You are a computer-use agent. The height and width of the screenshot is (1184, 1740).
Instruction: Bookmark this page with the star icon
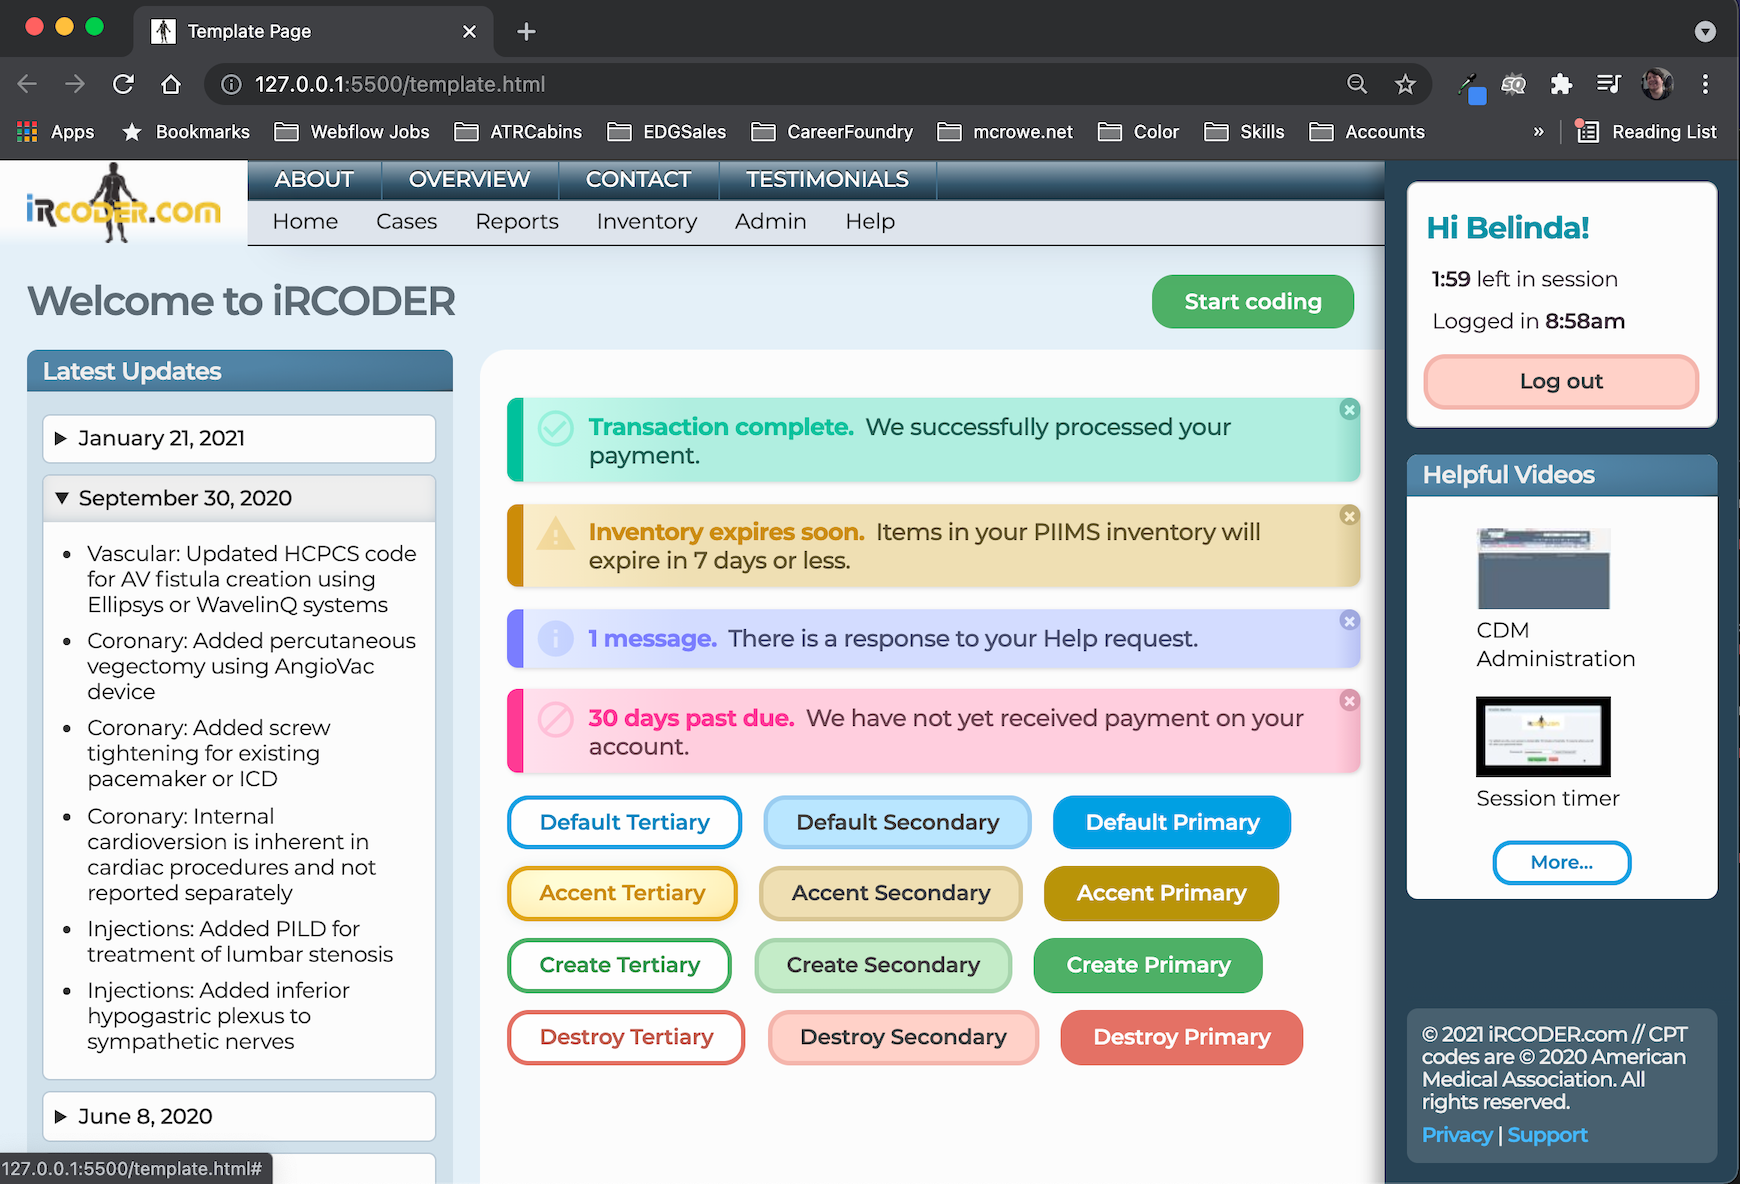click(x=1405, y=84)
